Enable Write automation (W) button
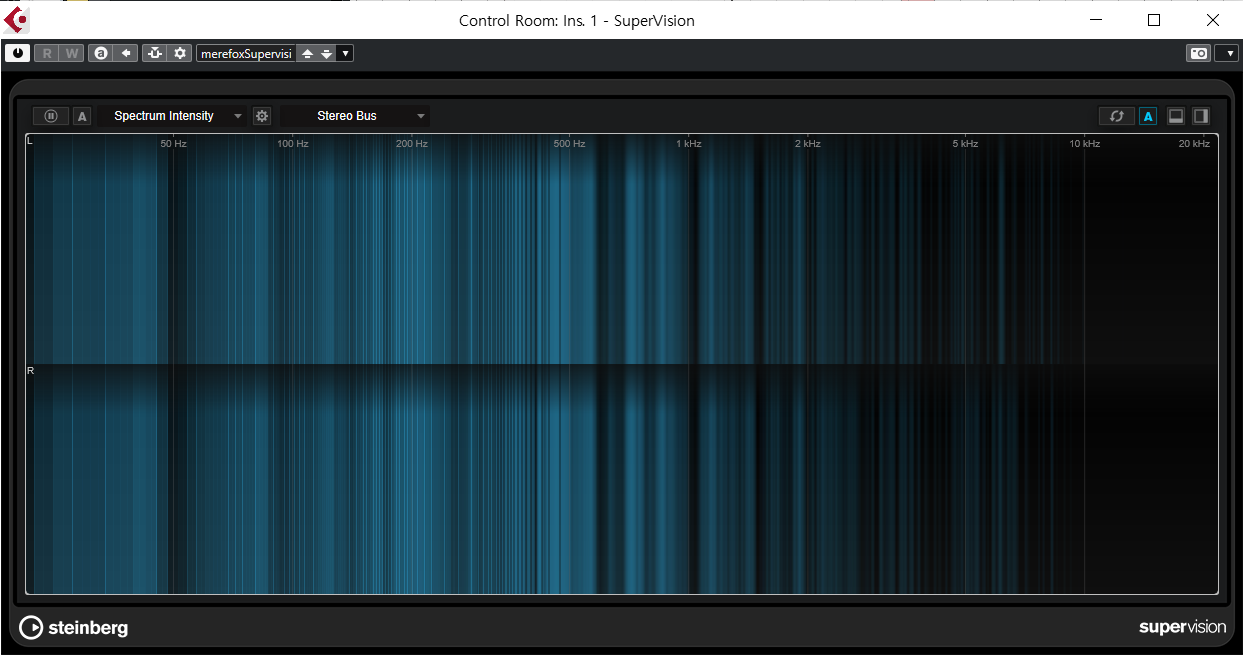 [x=71, y=53]
